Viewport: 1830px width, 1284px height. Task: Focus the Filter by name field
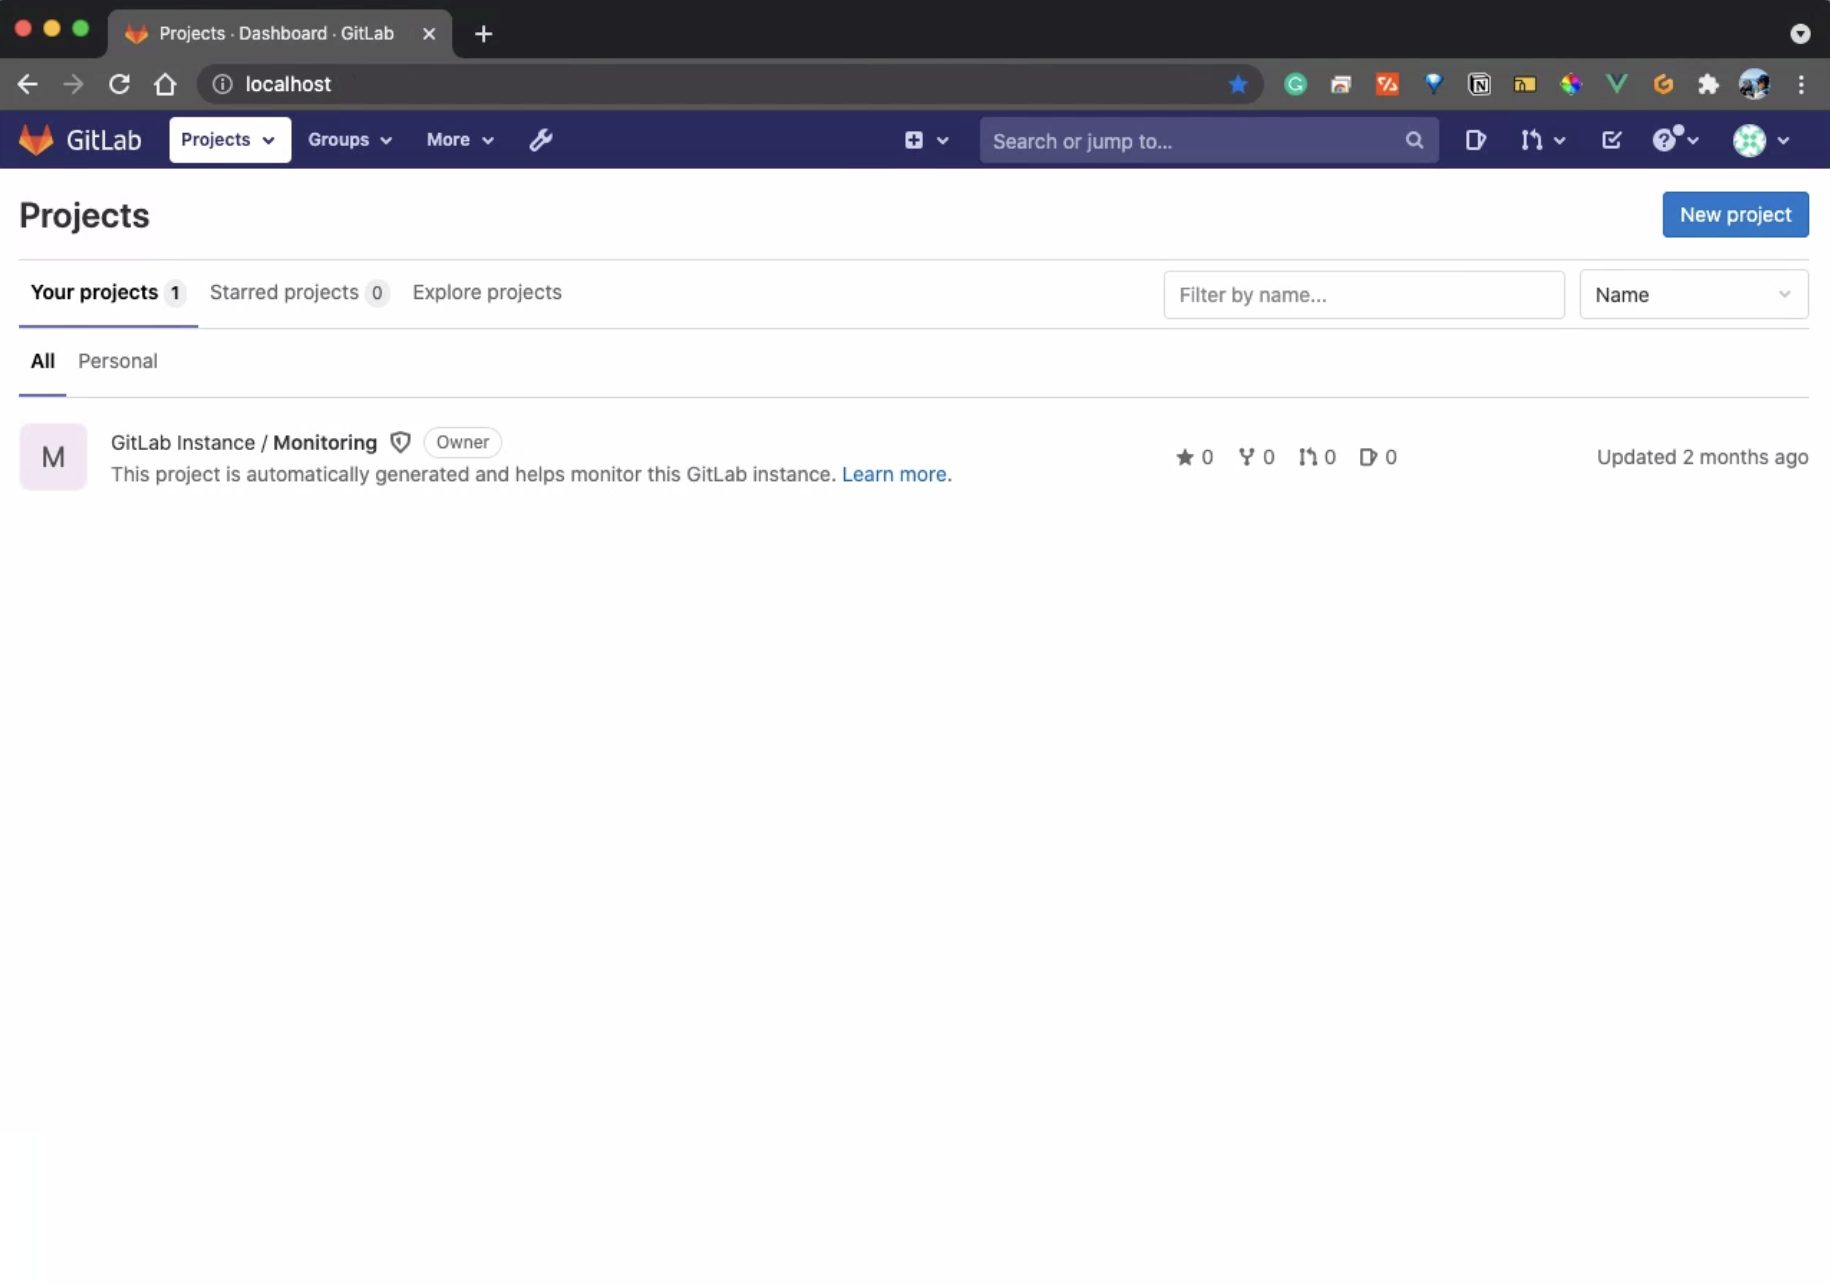click(1363, 295)
